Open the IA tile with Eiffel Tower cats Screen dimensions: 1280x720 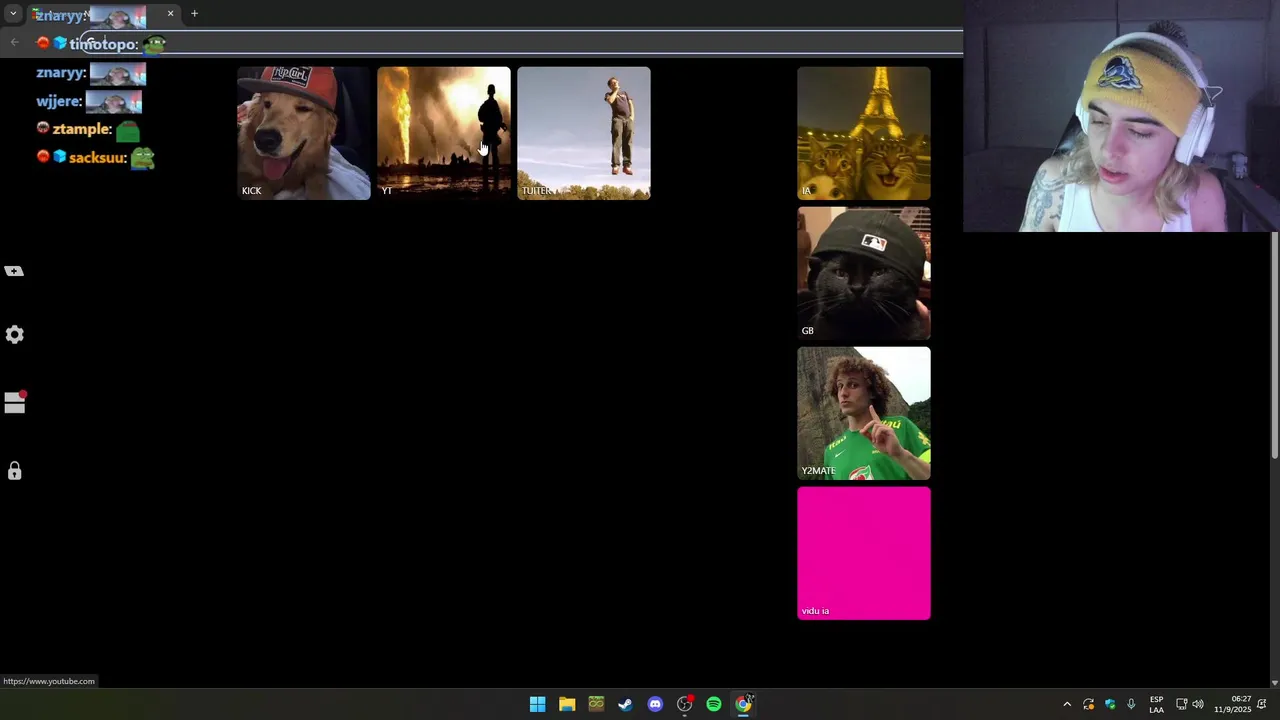[864, 133]
